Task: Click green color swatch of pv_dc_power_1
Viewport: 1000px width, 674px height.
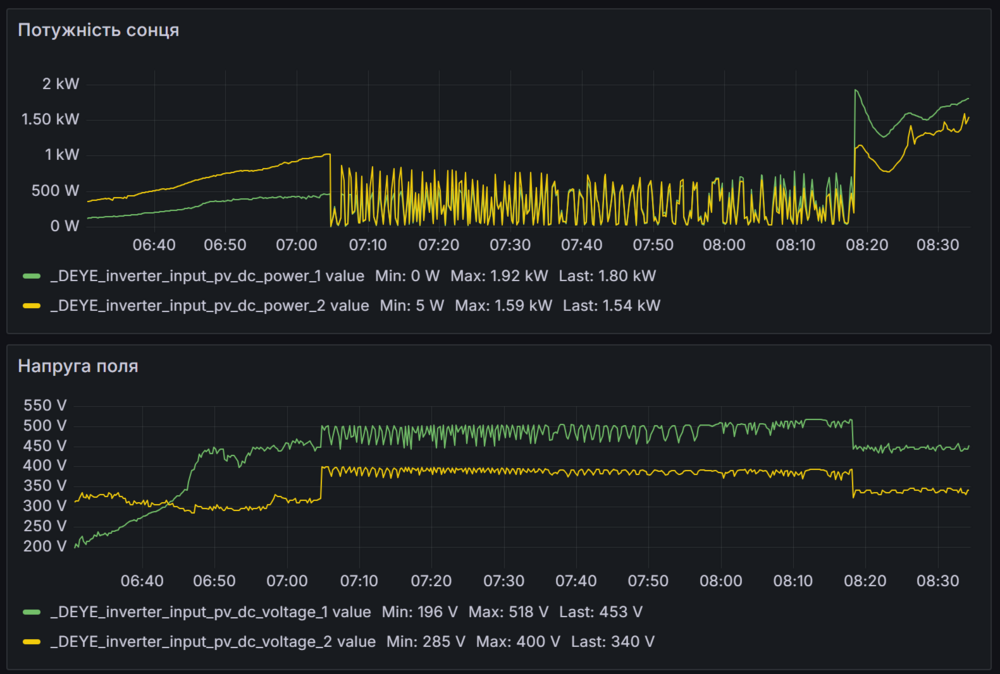Action: (x=32, y=275)
